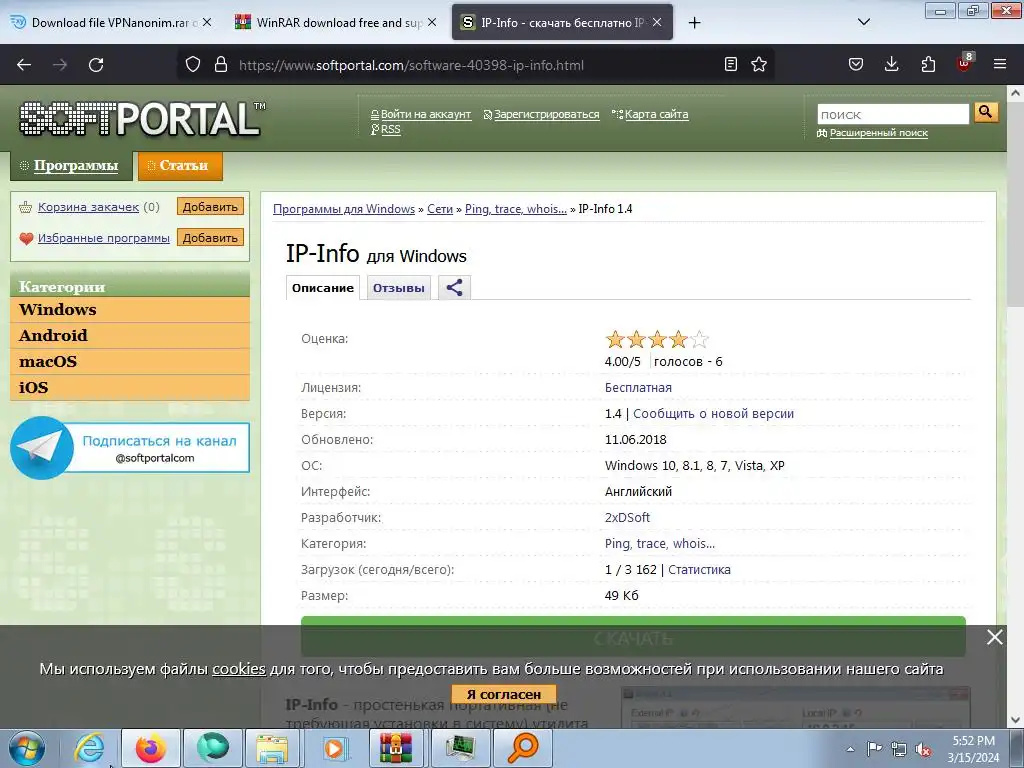The image size is (1024, 768).
Task: Click the padlock site security icon
Action: point(221,65)
